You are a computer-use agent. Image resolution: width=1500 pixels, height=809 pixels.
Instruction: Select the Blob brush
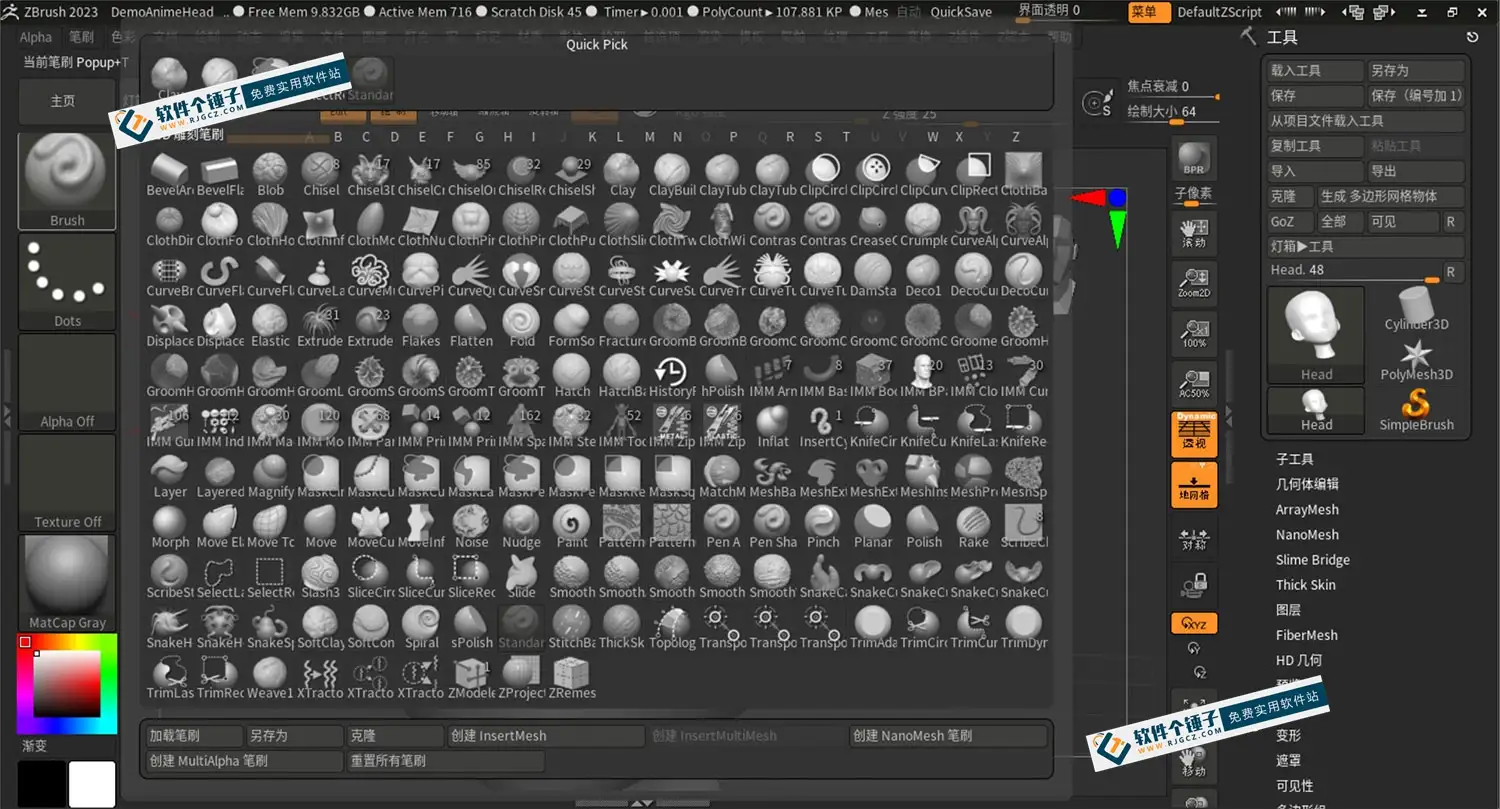(x=270, y=175)
